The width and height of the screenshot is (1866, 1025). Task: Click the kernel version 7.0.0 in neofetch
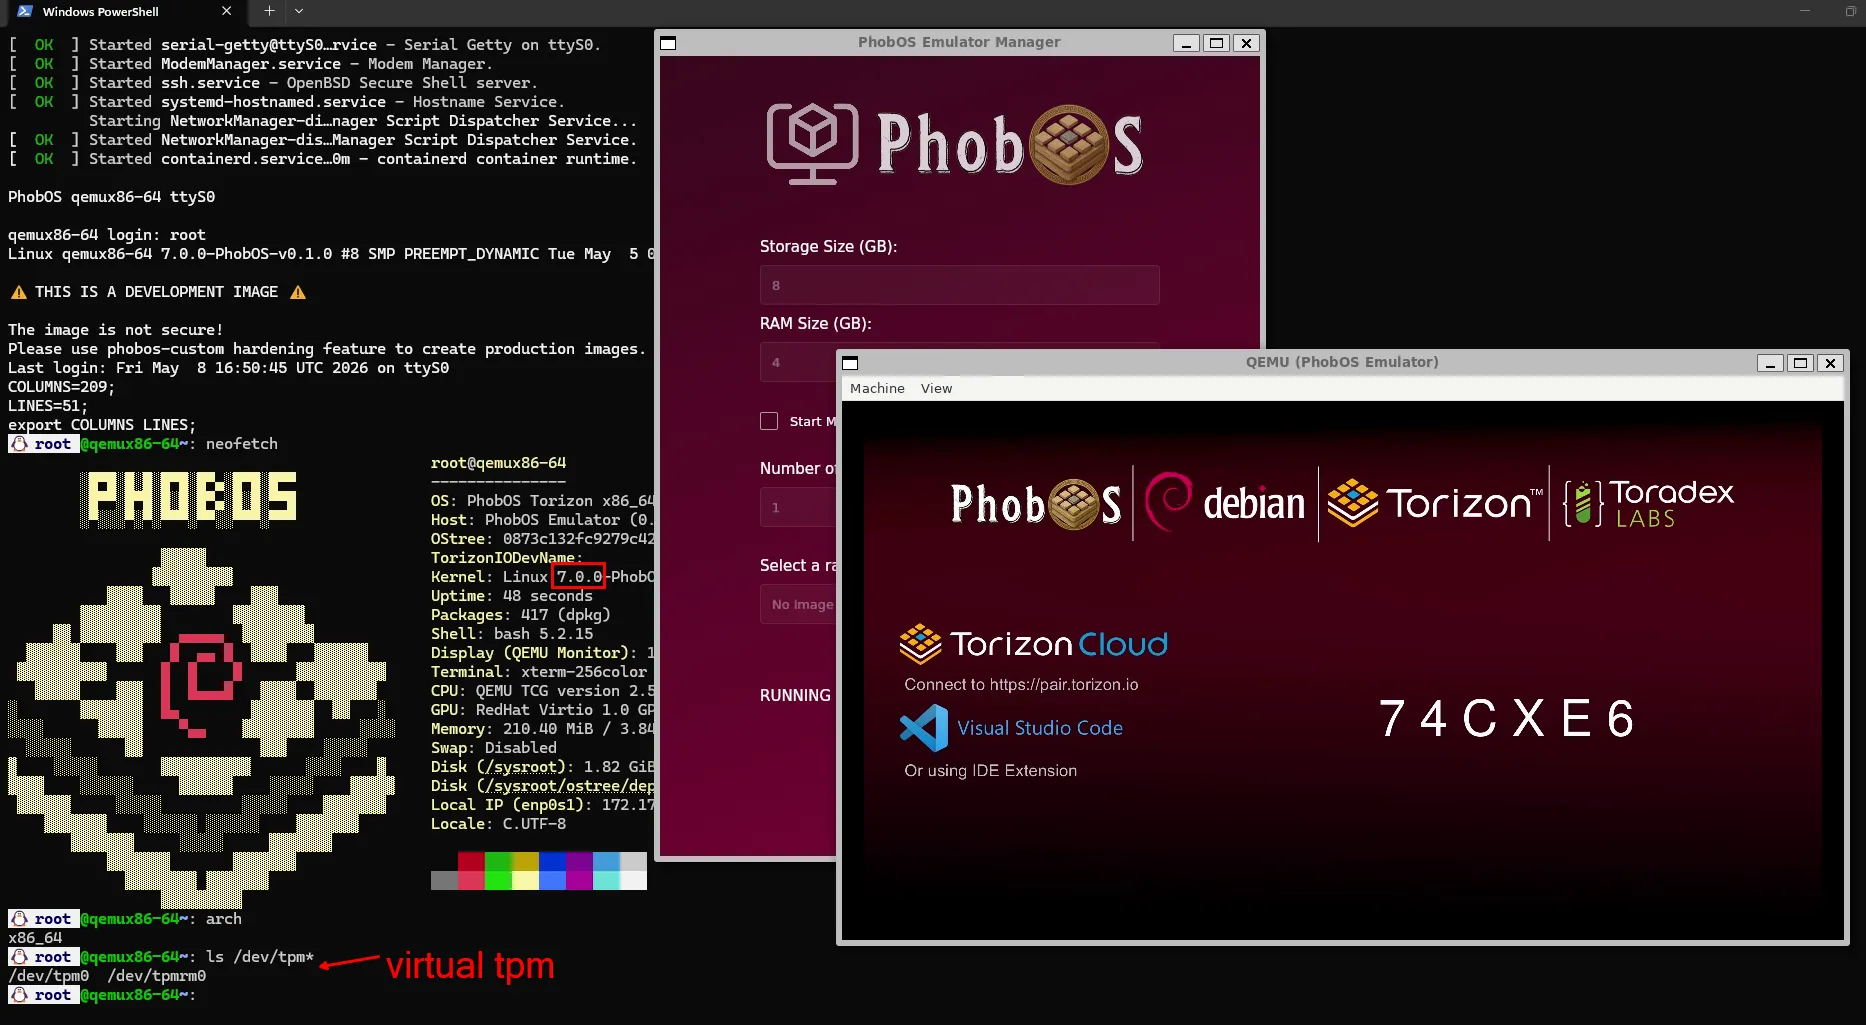(579, 577)
